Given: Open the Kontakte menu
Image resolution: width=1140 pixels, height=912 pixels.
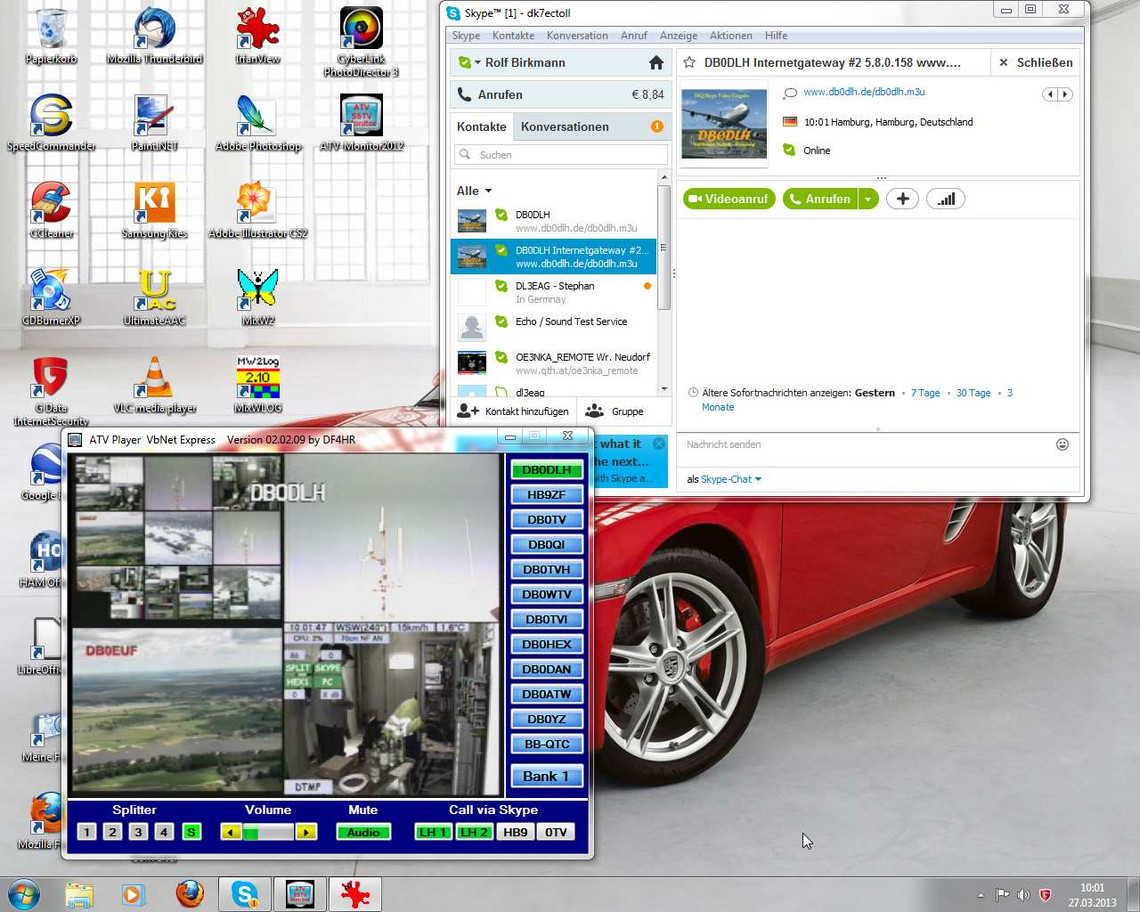Looking at the screenshot, I should click(513, 36).
